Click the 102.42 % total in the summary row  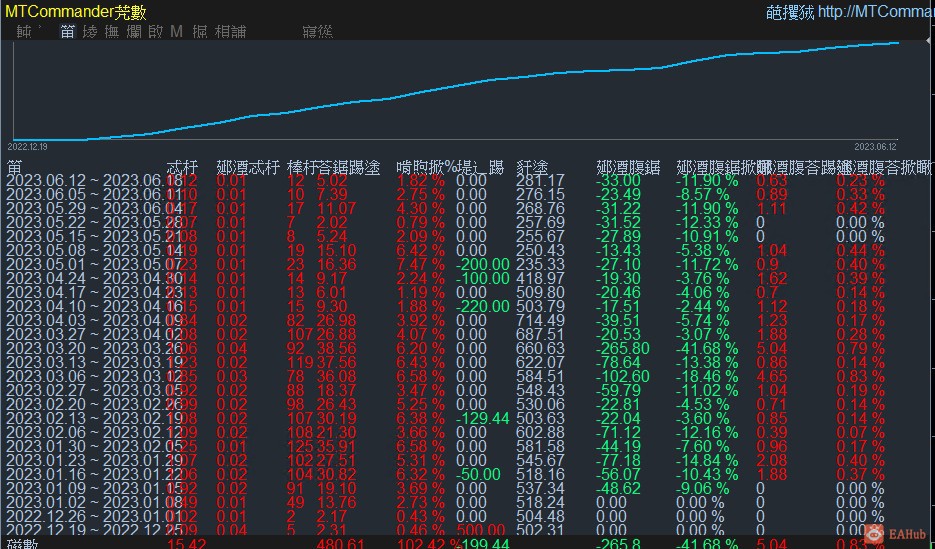tap(428, 543)
